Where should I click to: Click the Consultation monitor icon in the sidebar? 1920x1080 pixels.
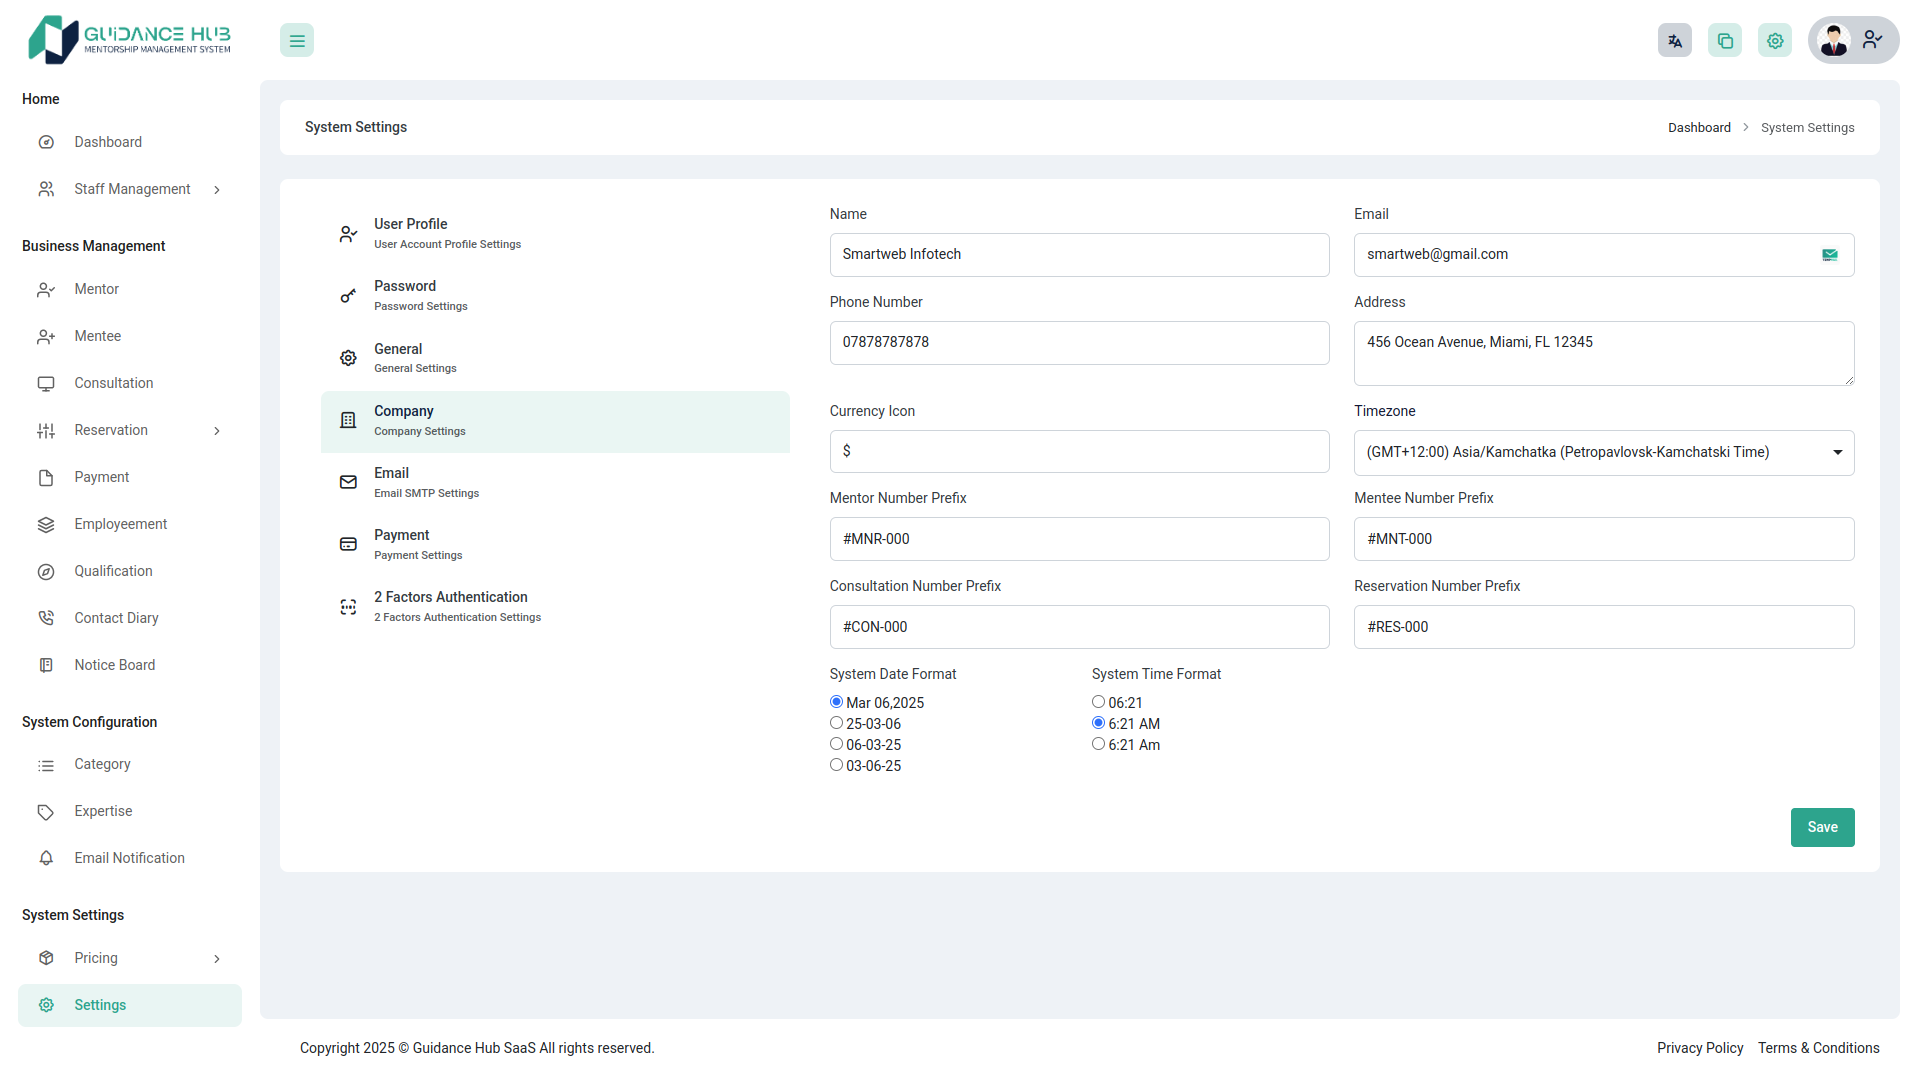pyautogui.click(x=46, y=383)
